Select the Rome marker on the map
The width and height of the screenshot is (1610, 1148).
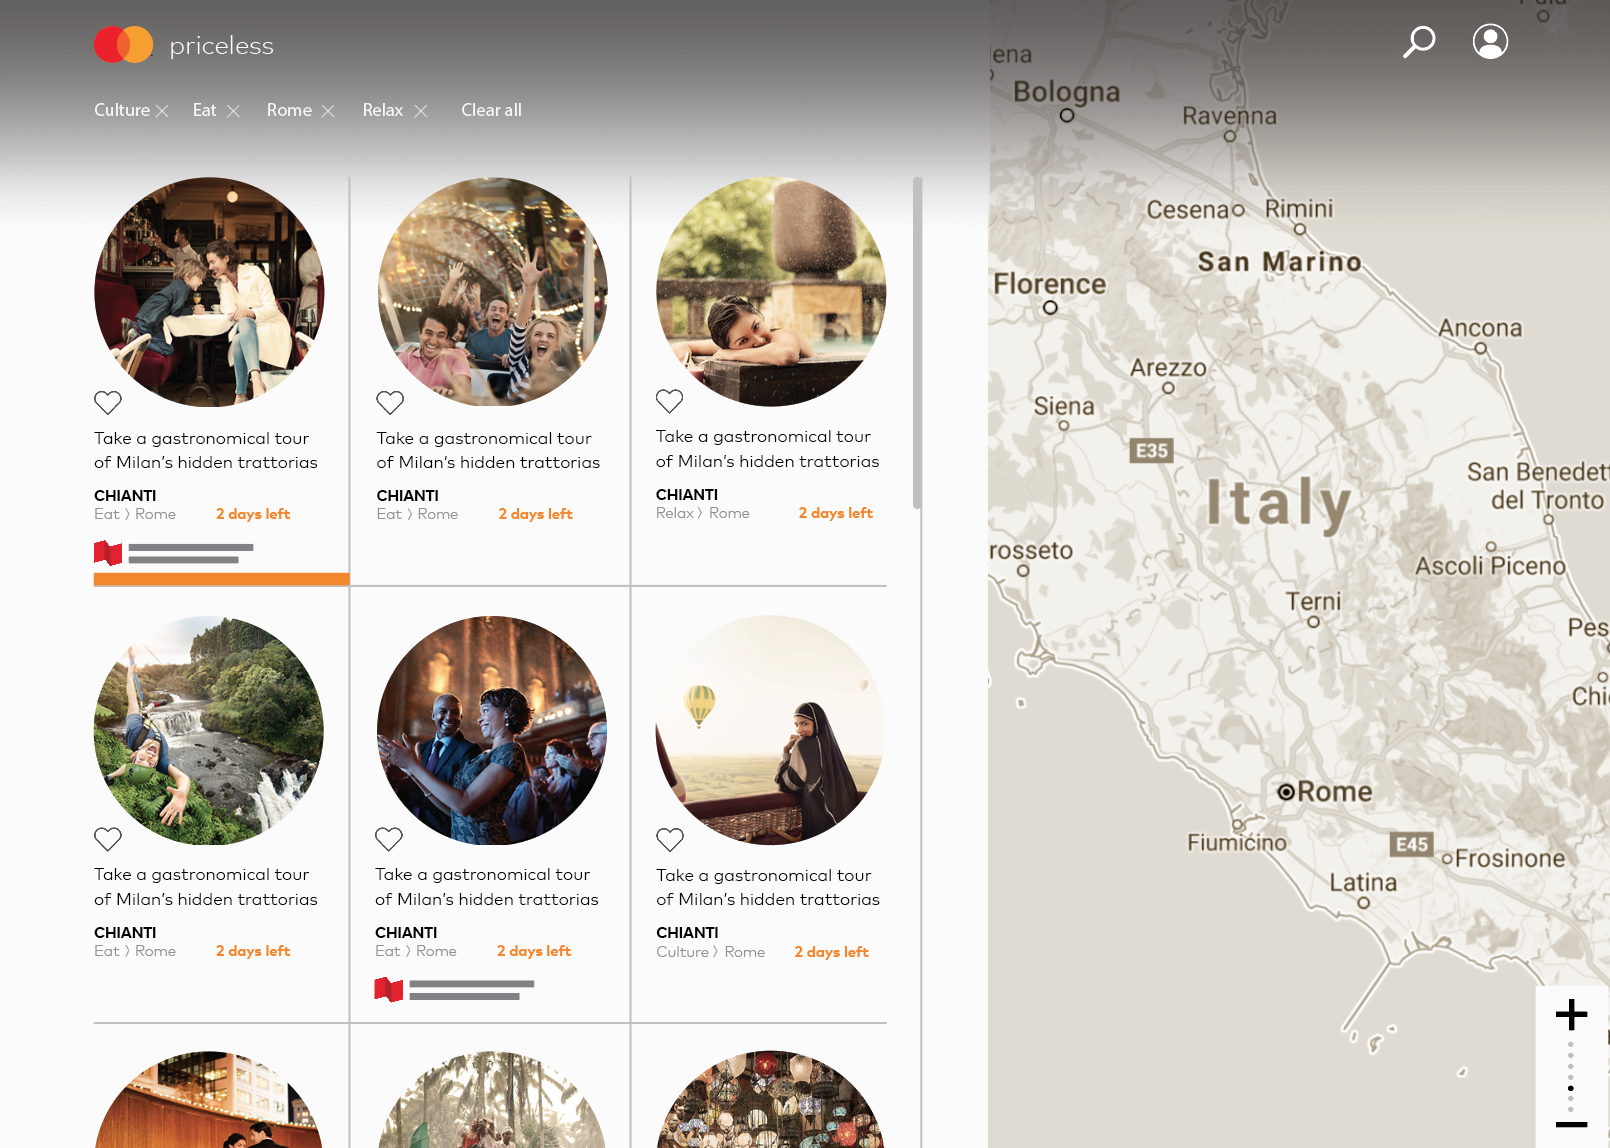pos(1286,792)
